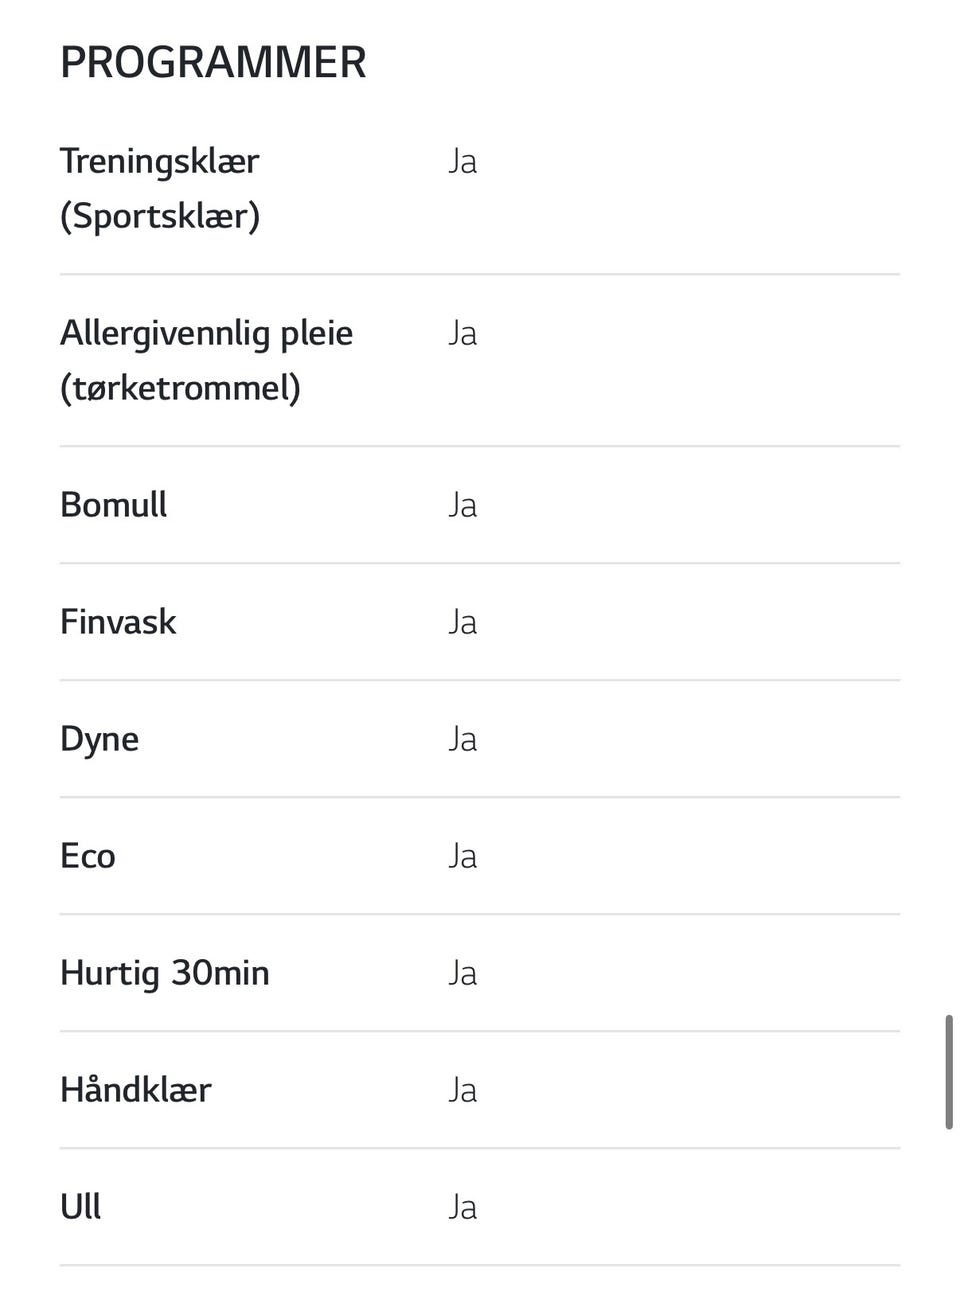Select the Bomull program row label
This screenshot has height=1311, width=960.
pos(114,504)
